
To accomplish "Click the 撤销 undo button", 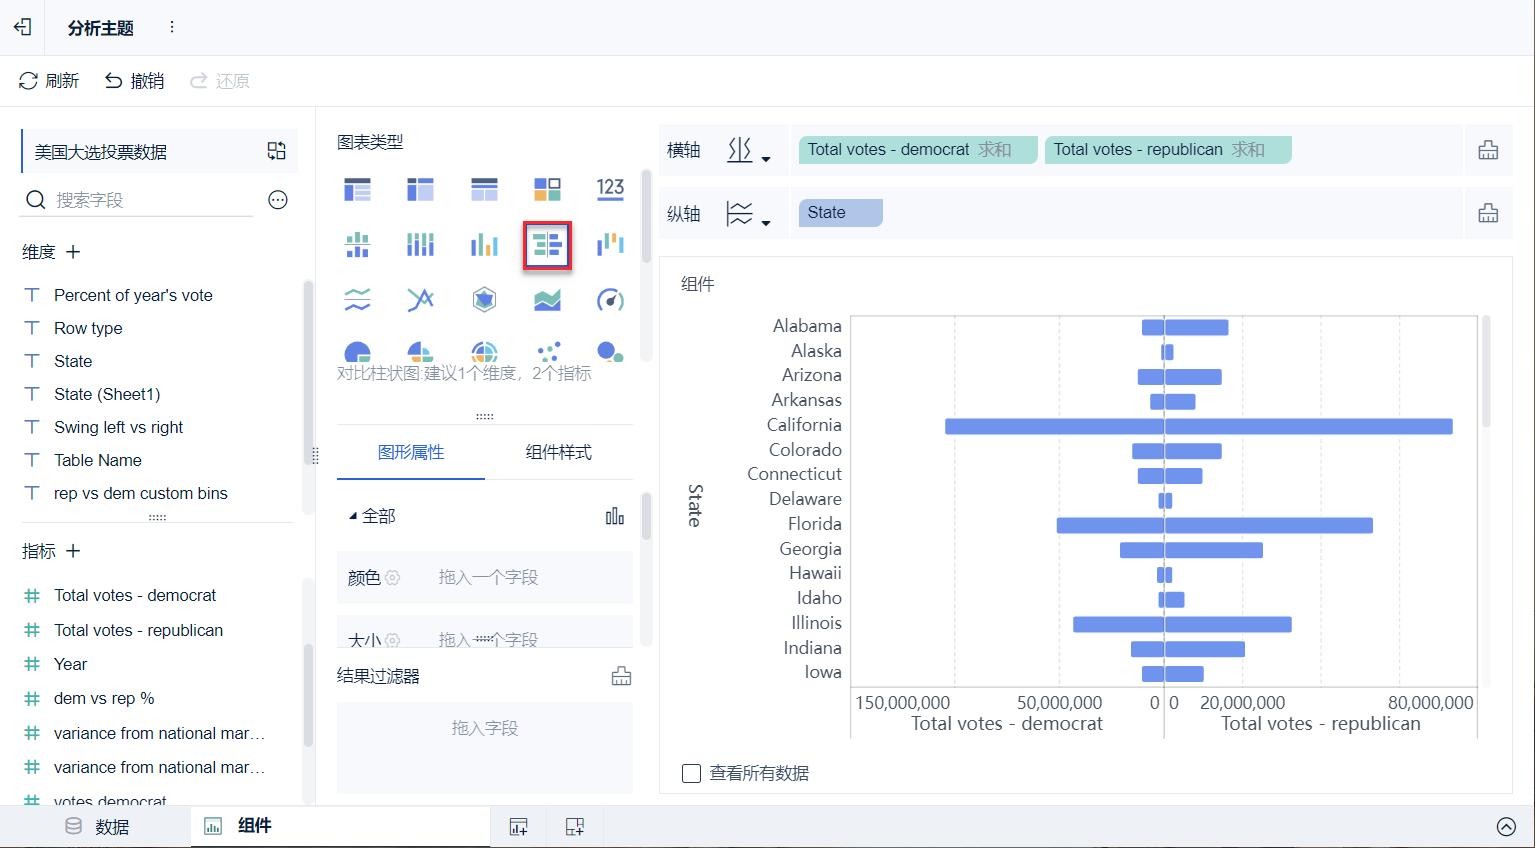I will coord(135,81).
